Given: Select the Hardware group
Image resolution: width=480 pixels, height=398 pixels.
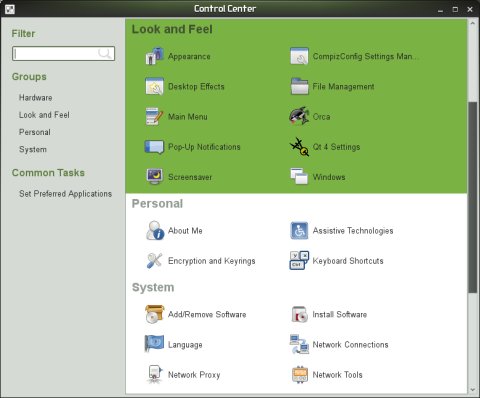Looking at the screenshot, I should [36, 98].
